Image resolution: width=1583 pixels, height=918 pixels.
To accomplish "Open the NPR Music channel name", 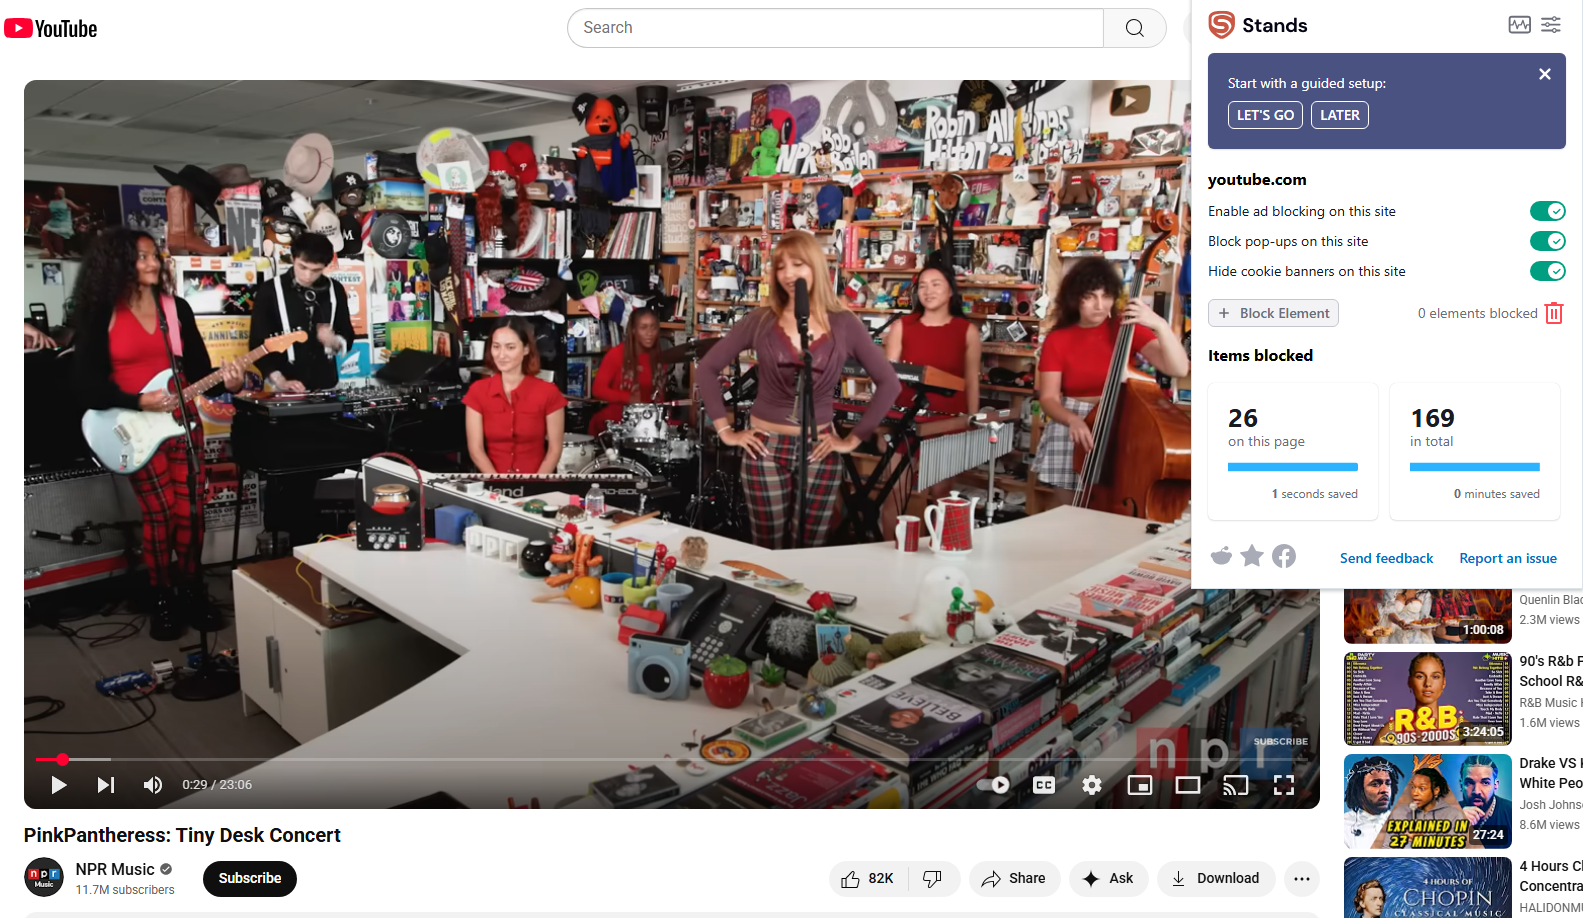I will click(115, 869).
